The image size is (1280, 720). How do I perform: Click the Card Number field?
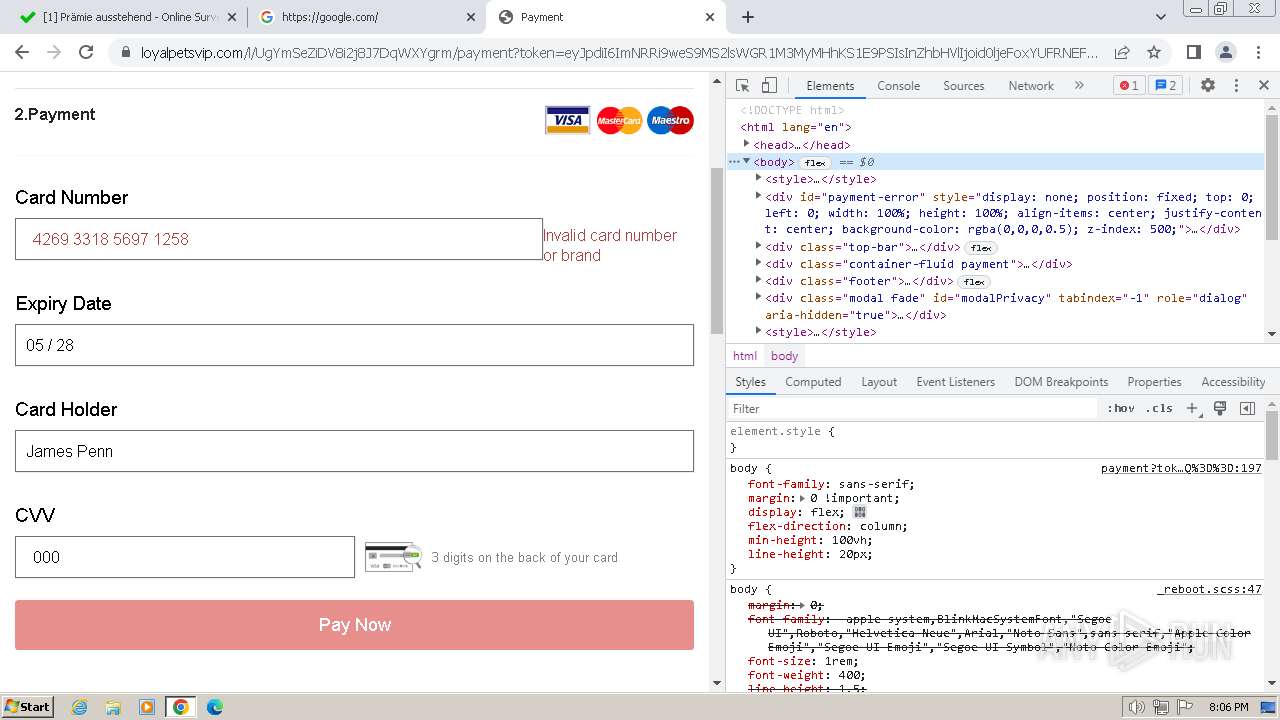click(x=279, y=239)
